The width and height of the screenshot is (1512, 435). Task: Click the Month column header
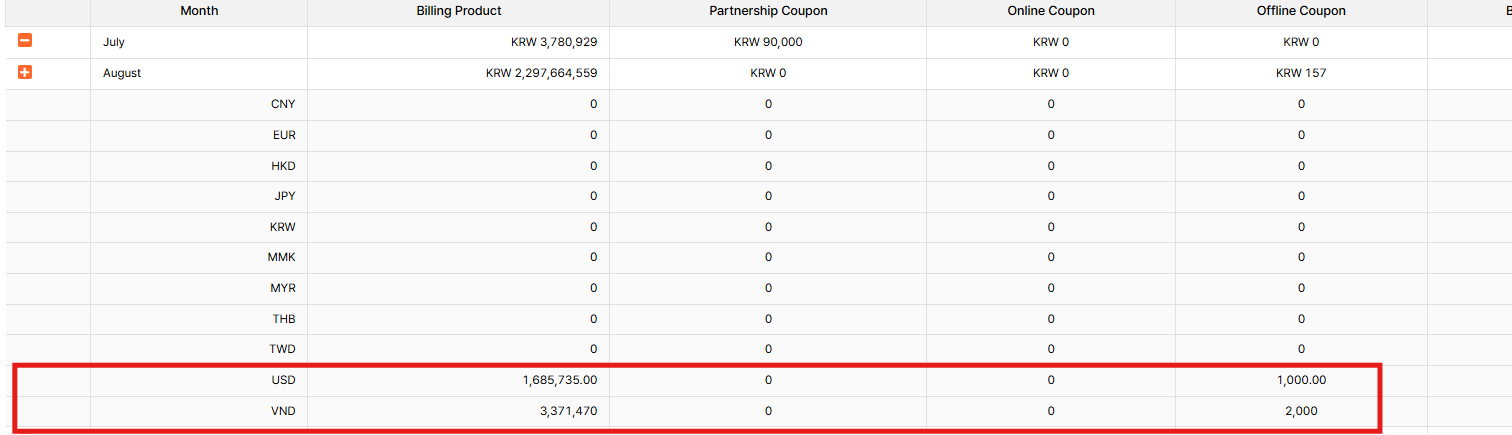tap(199, 11)
